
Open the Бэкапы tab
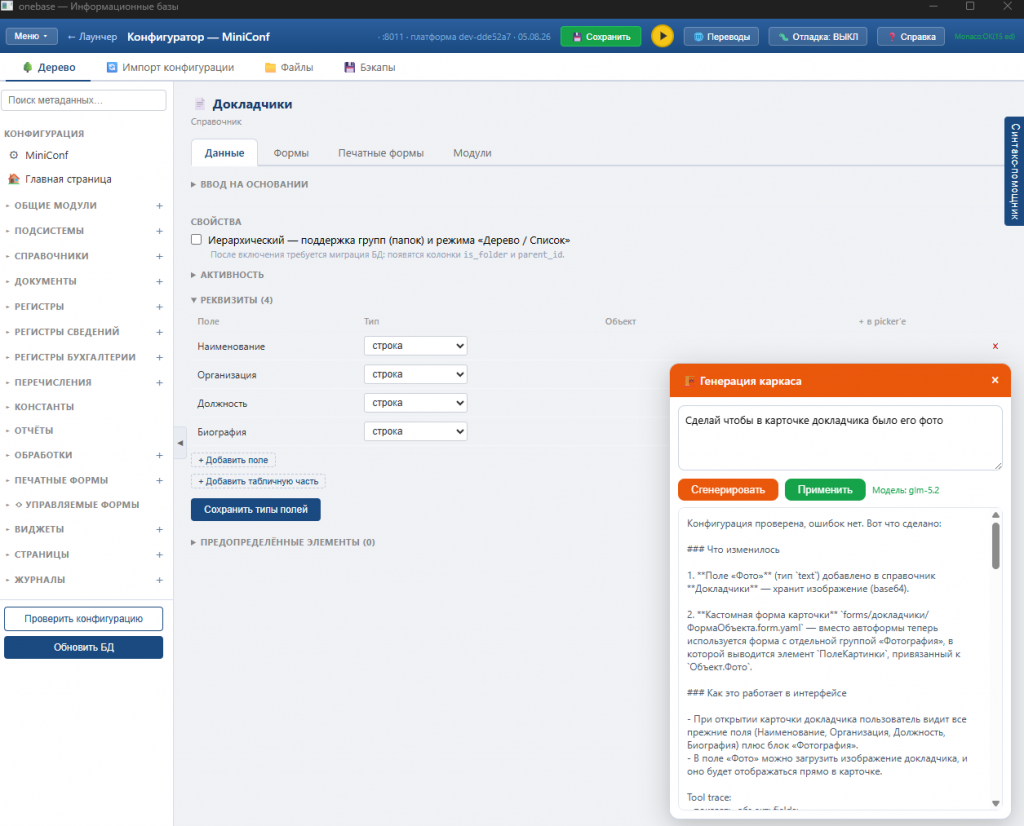coord(370,67)
